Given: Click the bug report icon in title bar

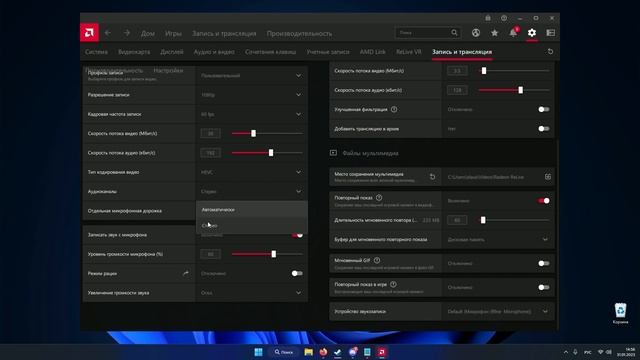Looking at the screenshot, I should (x=488, y=18).
